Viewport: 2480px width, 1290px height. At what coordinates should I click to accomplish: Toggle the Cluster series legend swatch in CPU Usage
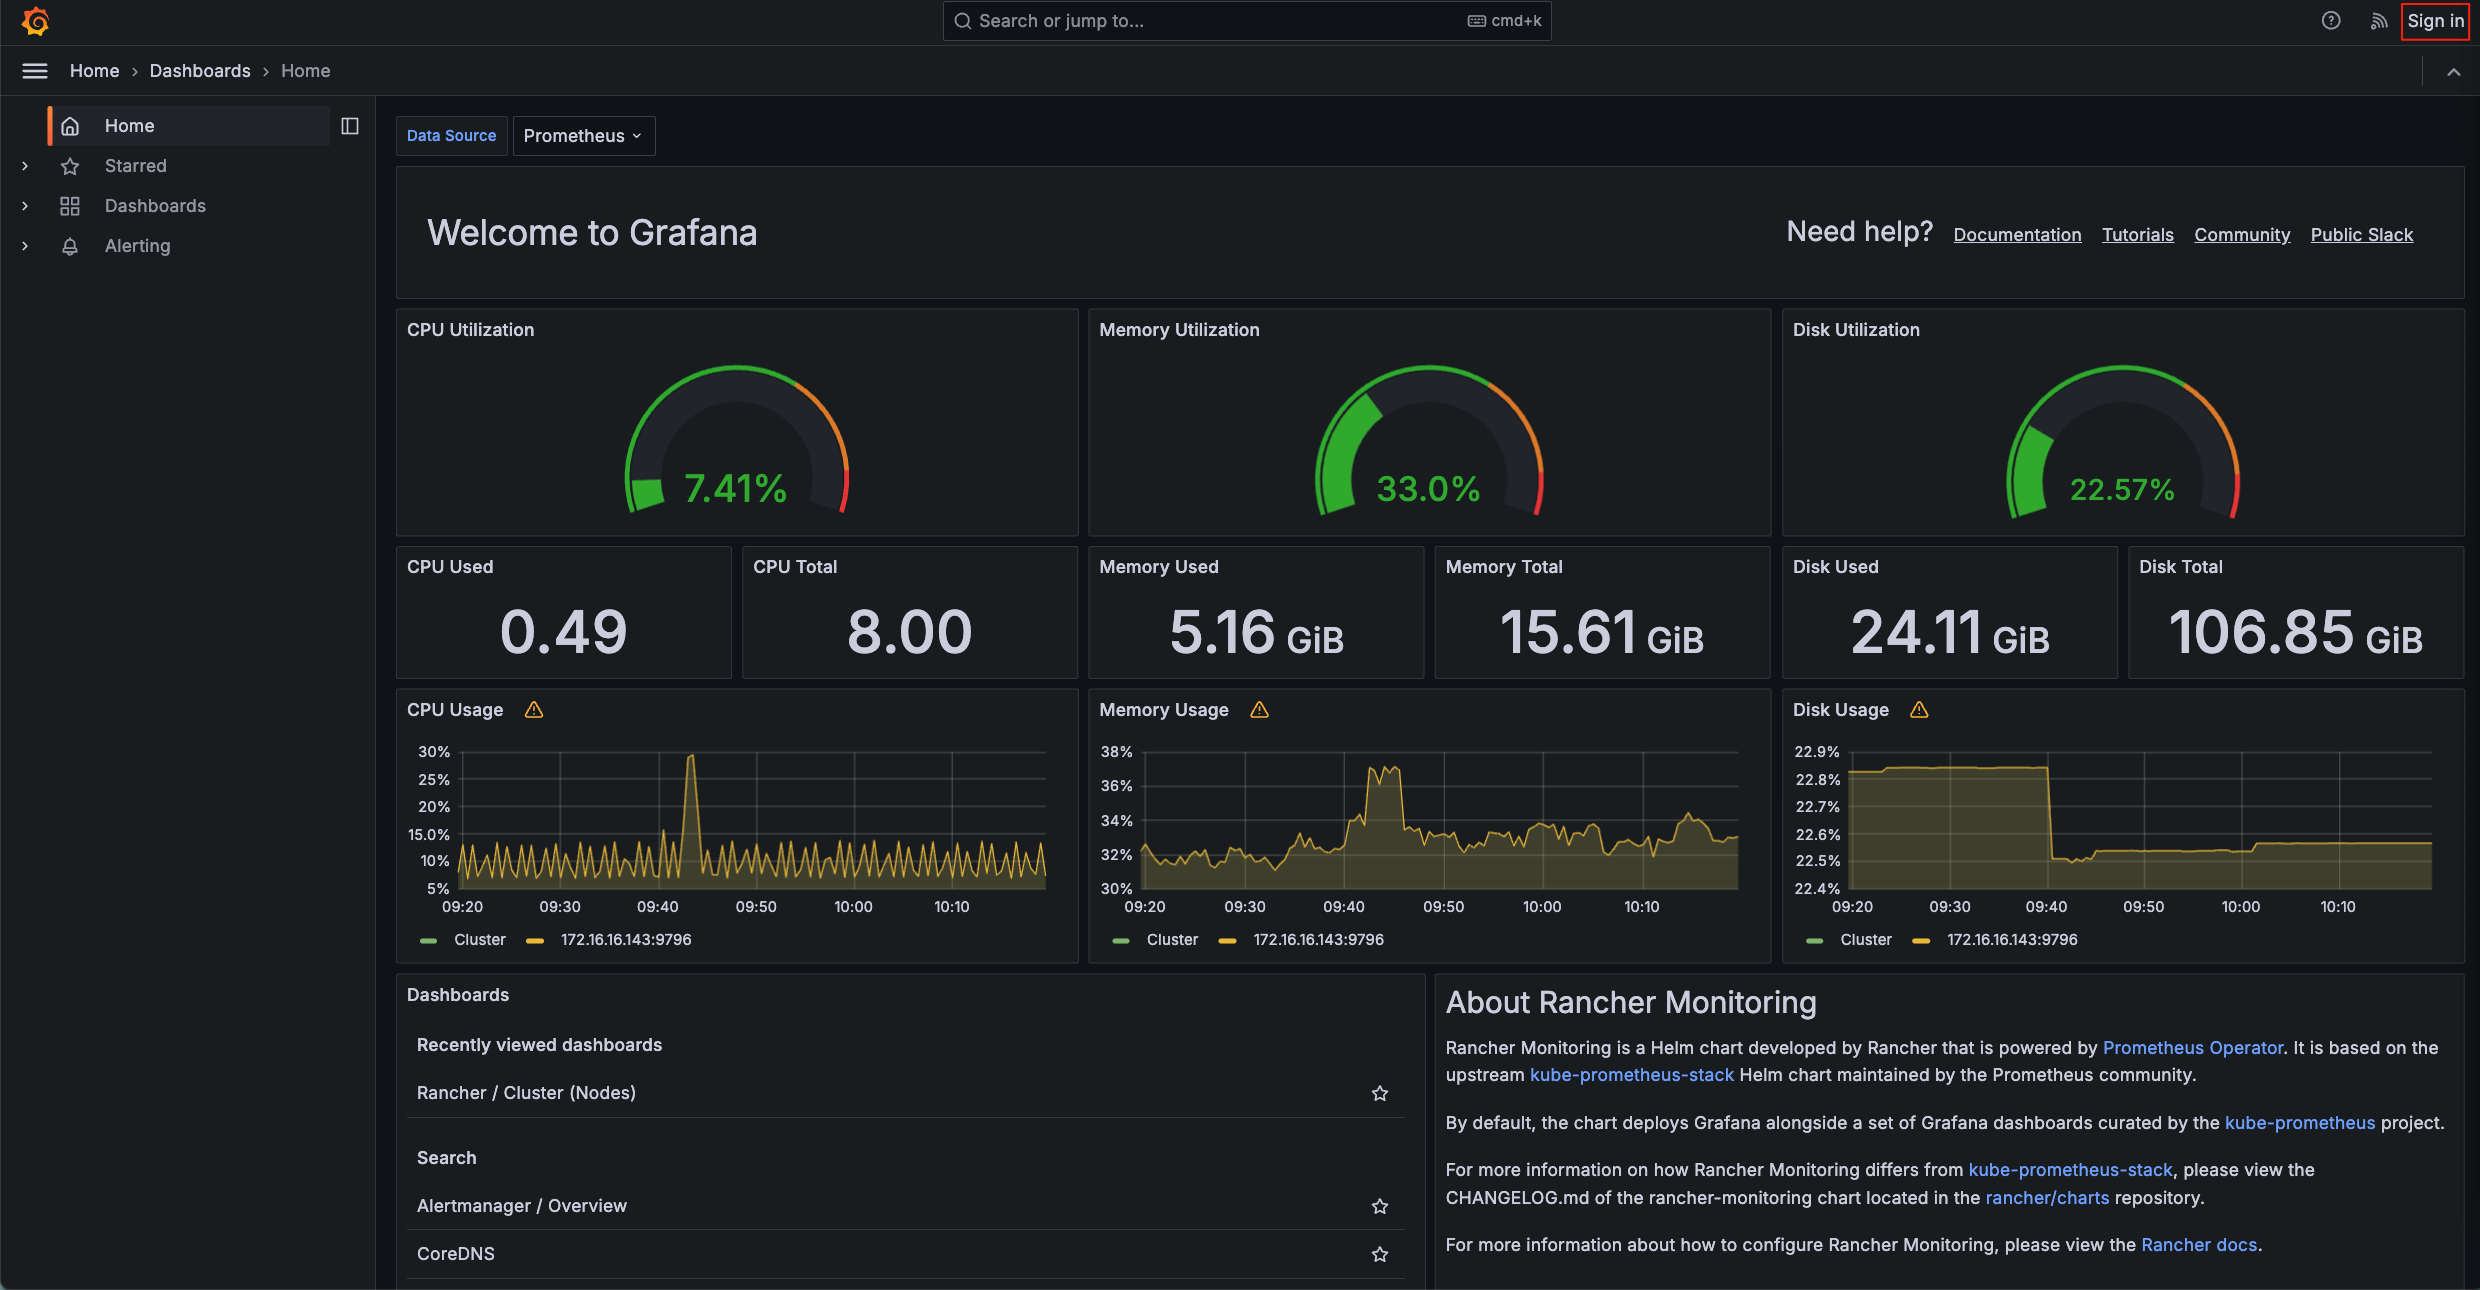[x=429, y=940]
